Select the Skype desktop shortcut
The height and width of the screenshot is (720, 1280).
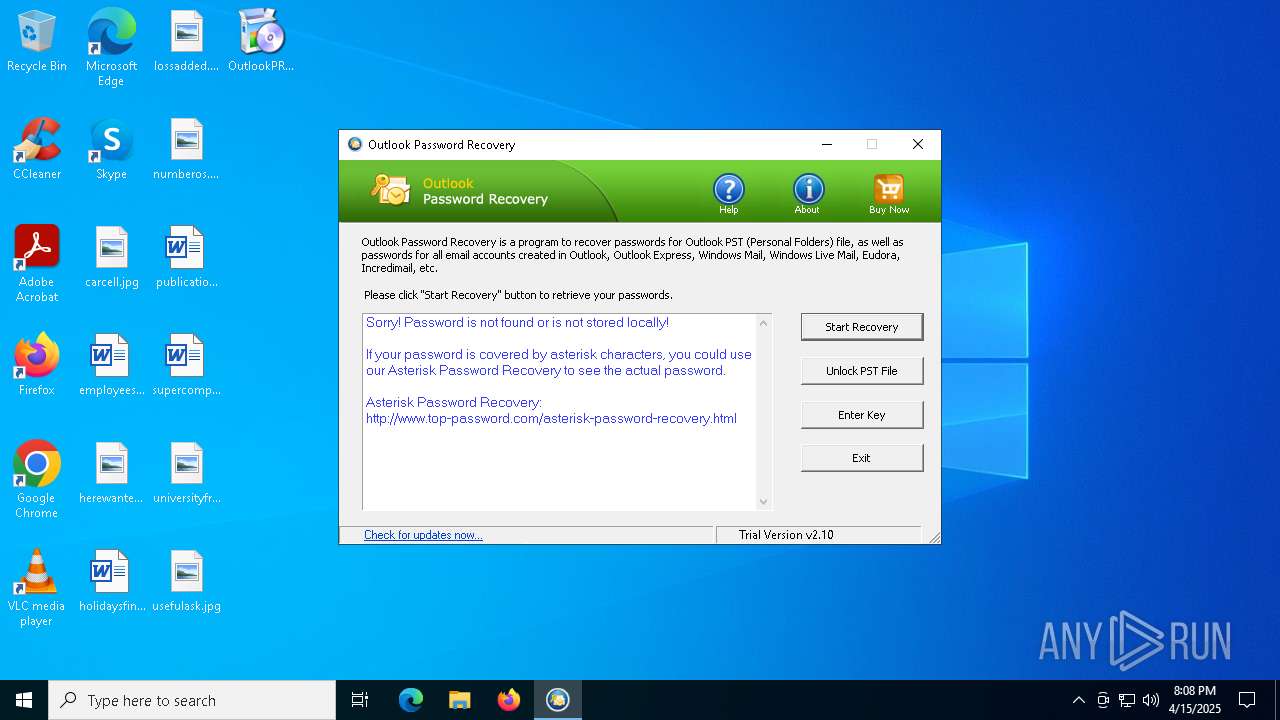tap(111, 150)
